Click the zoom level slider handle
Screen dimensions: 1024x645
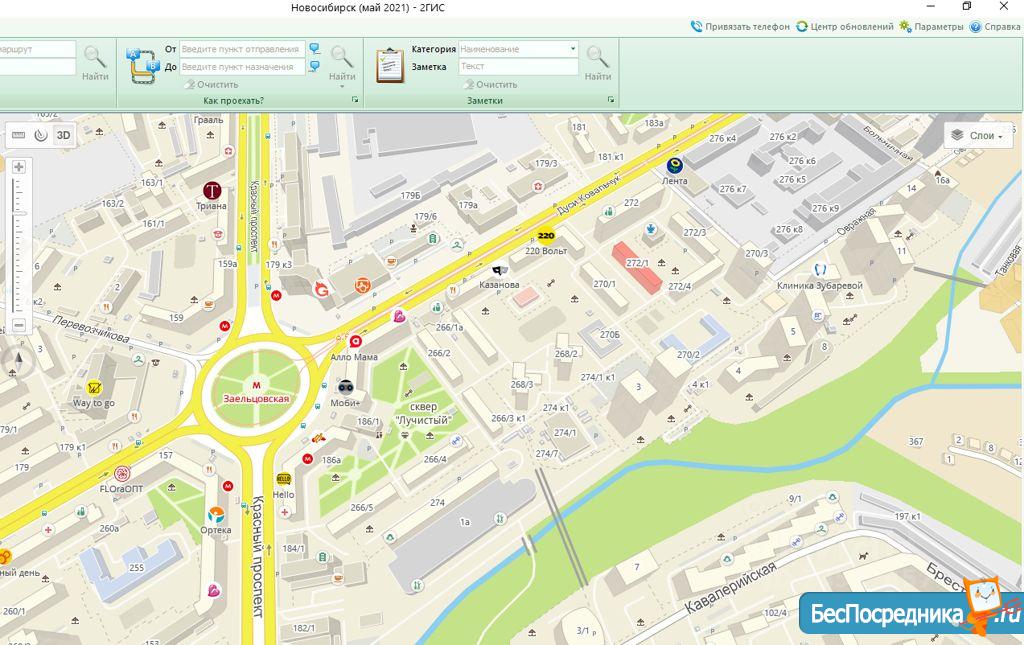tap(18, 214)
